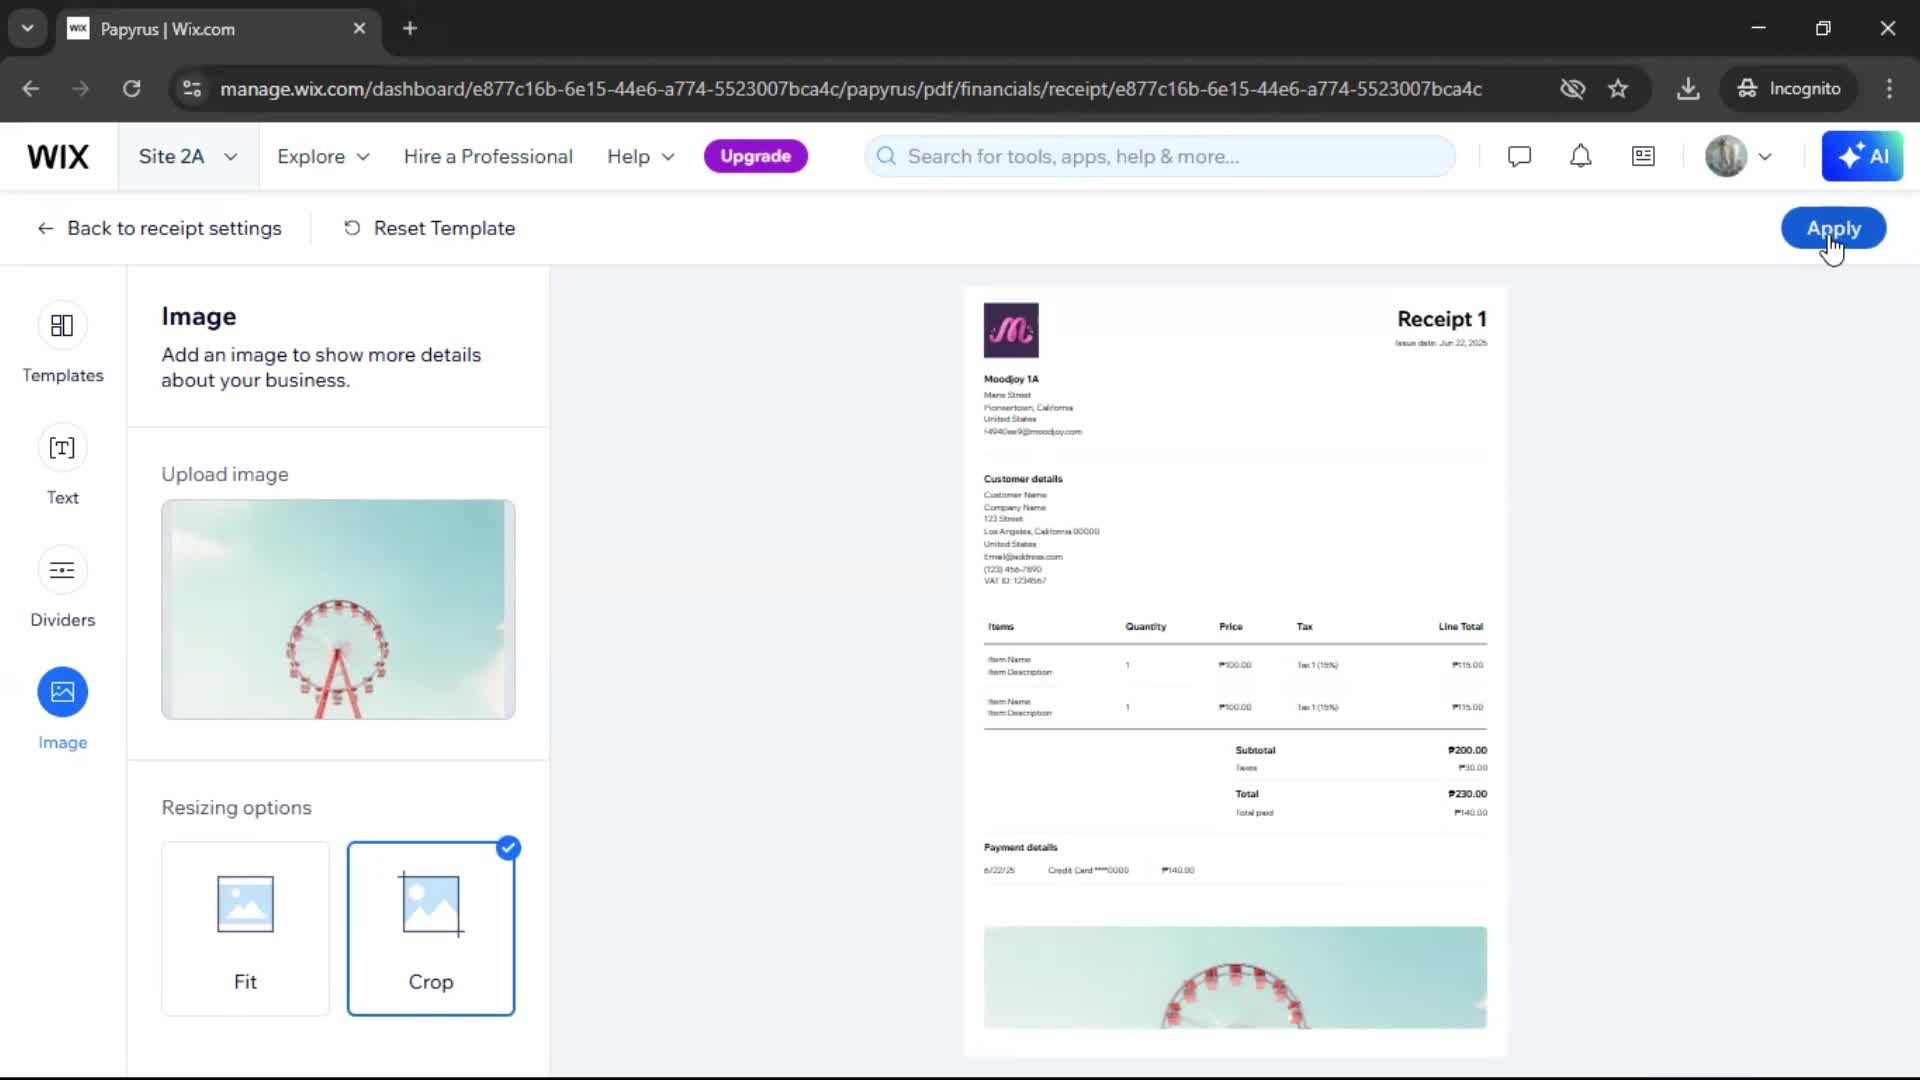Expand the Help menu
This screenshot has width=1920, height=1080.
pyautogui.click(x=641, y=157)
